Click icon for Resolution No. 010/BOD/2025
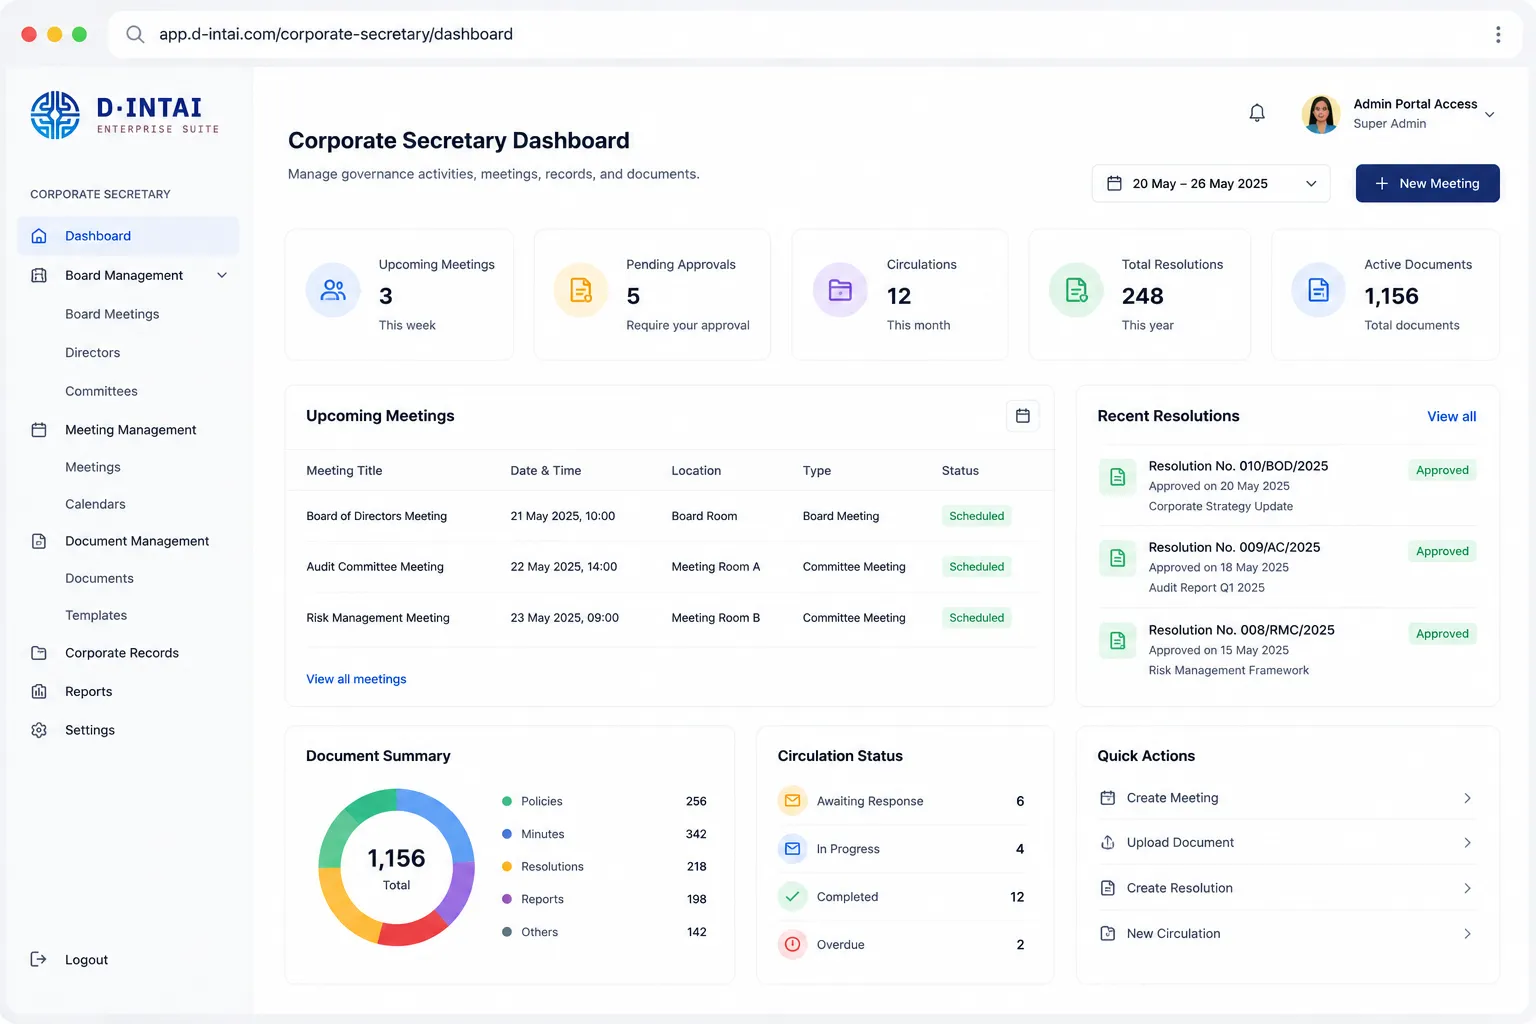Screen dimensions: 1536x1024 1118,477
